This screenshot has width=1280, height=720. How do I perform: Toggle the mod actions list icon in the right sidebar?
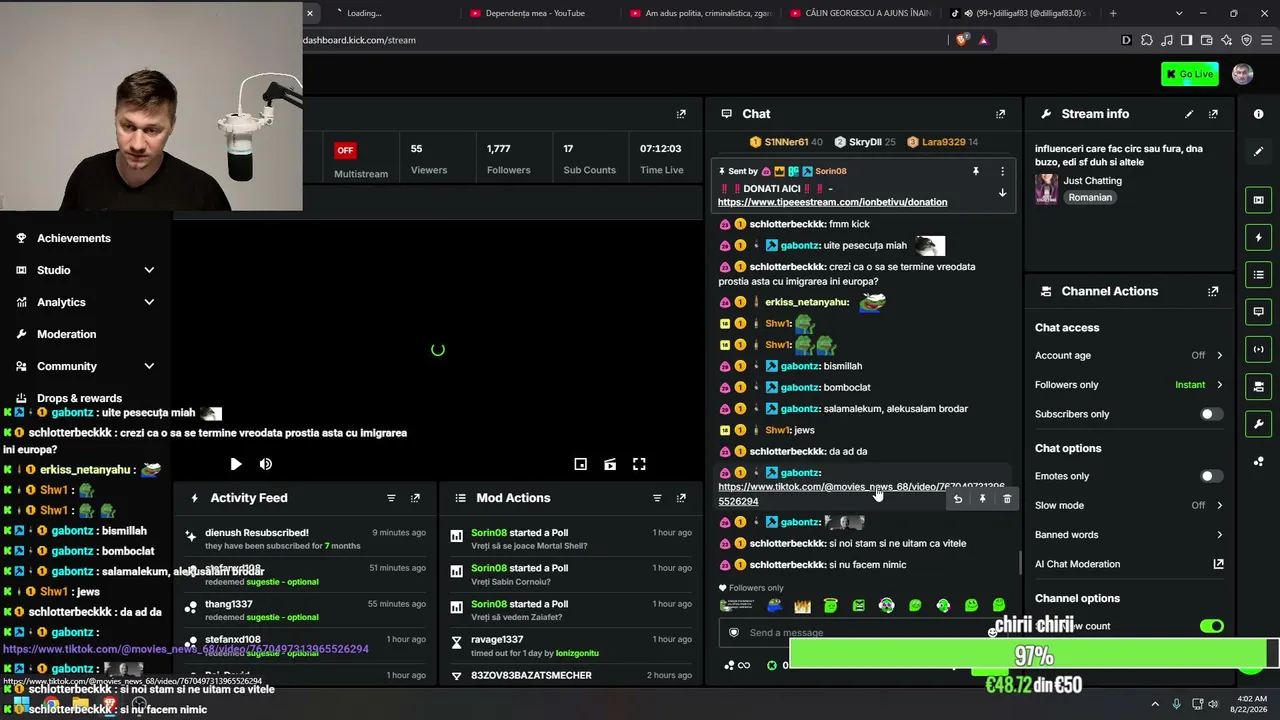pos(1258,275)
